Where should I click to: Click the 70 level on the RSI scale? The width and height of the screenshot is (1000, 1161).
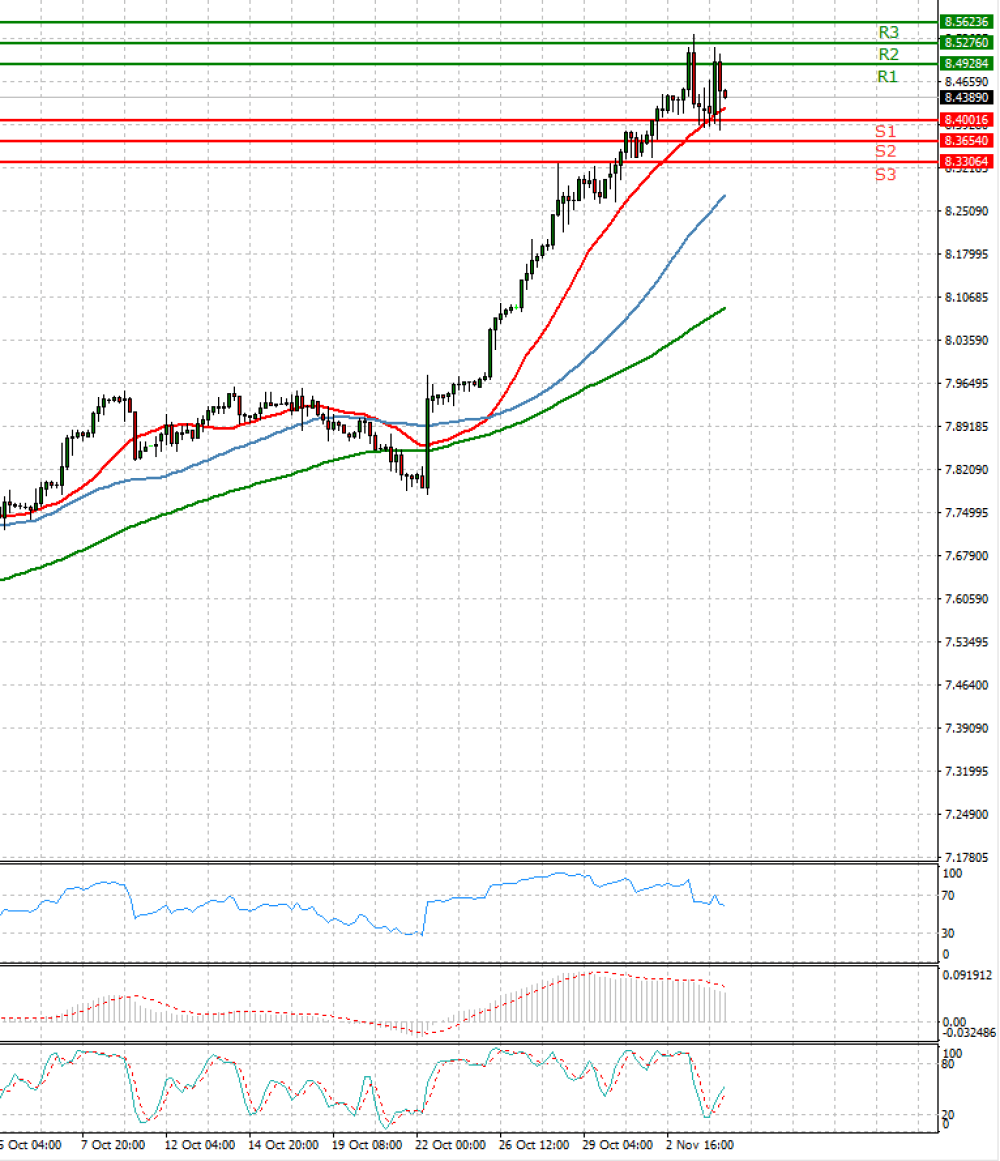coord(947,895)
